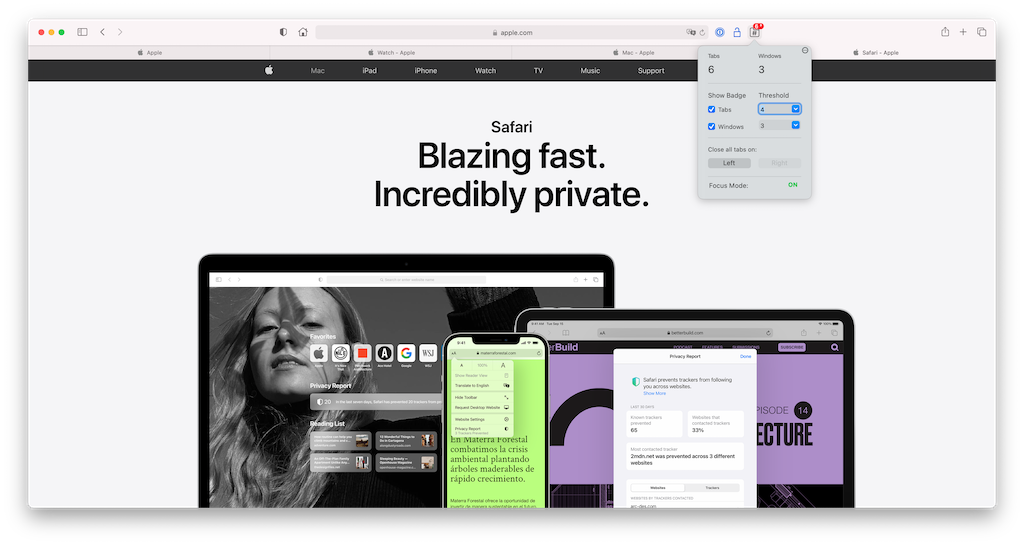The height and width of the screenshot is (545, 1024).
Task: Show the tab overview icon
Action: coord(981,32)
